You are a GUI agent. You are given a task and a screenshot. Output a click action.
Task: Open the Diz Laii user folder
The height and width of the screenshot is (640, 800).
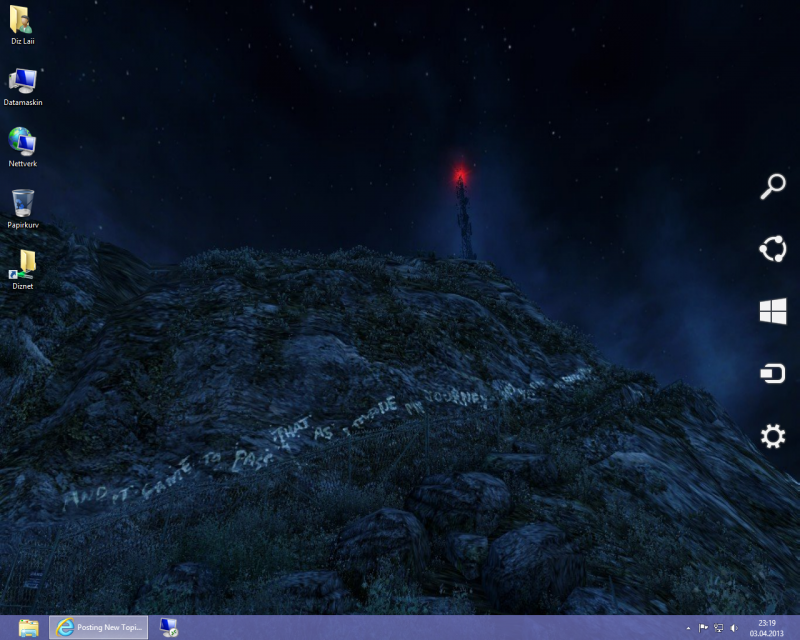point(22,24)
